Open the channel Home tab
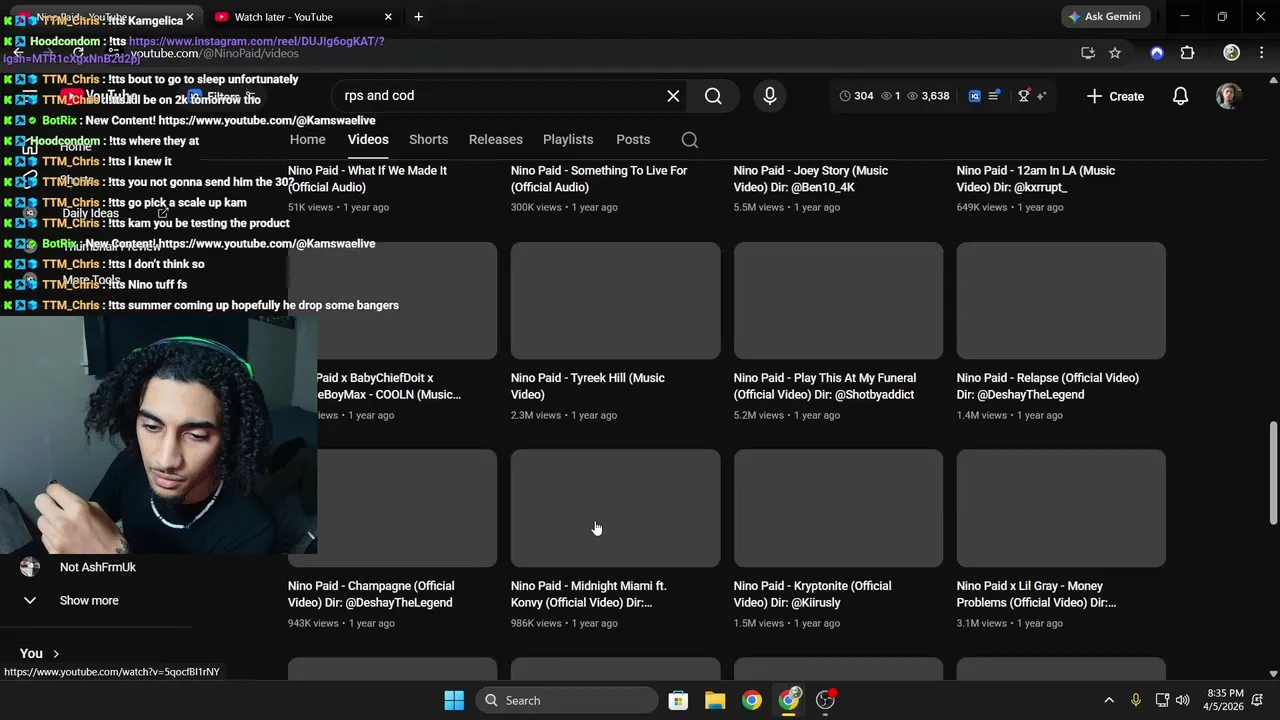The width and height of the screenshot is (1280, 720). tap(307, 140)
